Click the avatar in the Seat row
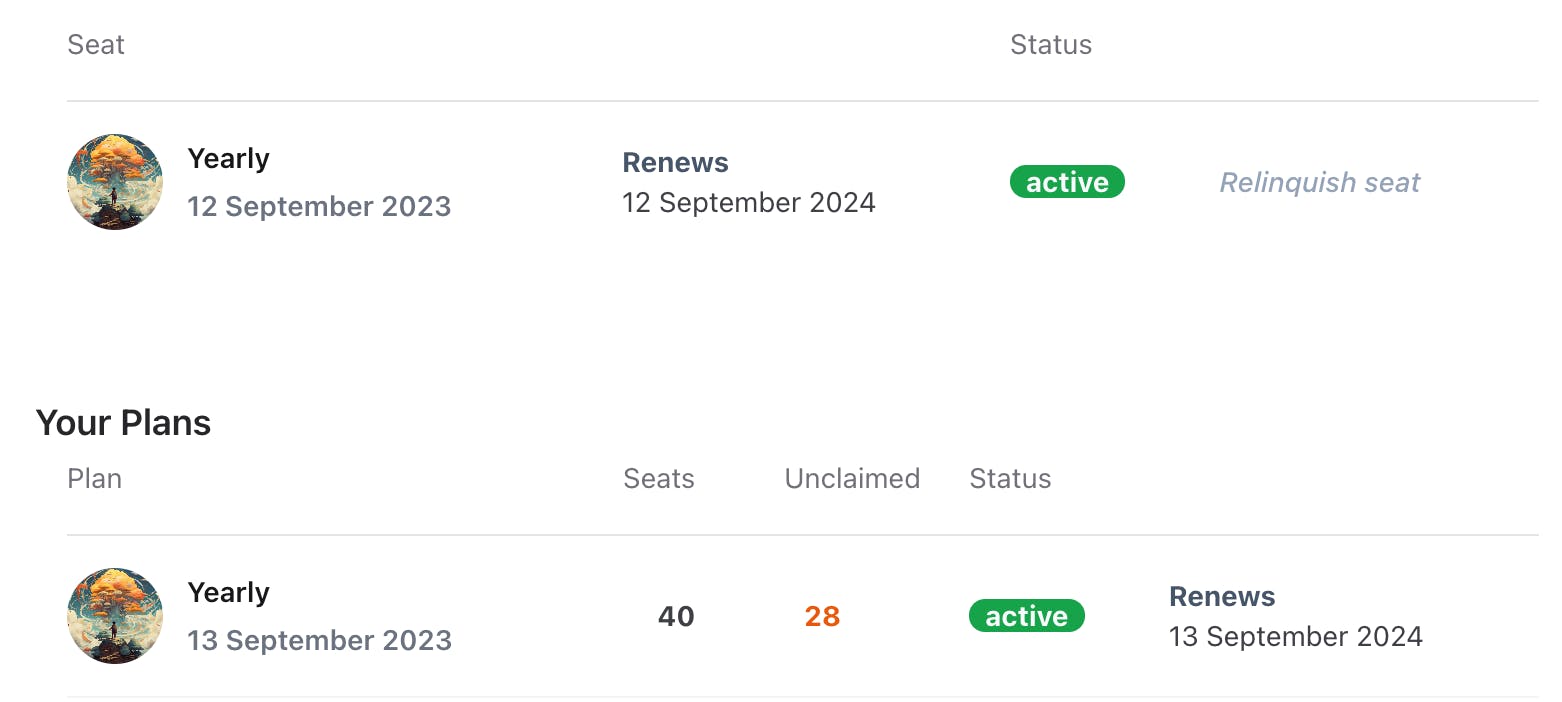This screenshot has height=702, width=1562. click(115, 182)
